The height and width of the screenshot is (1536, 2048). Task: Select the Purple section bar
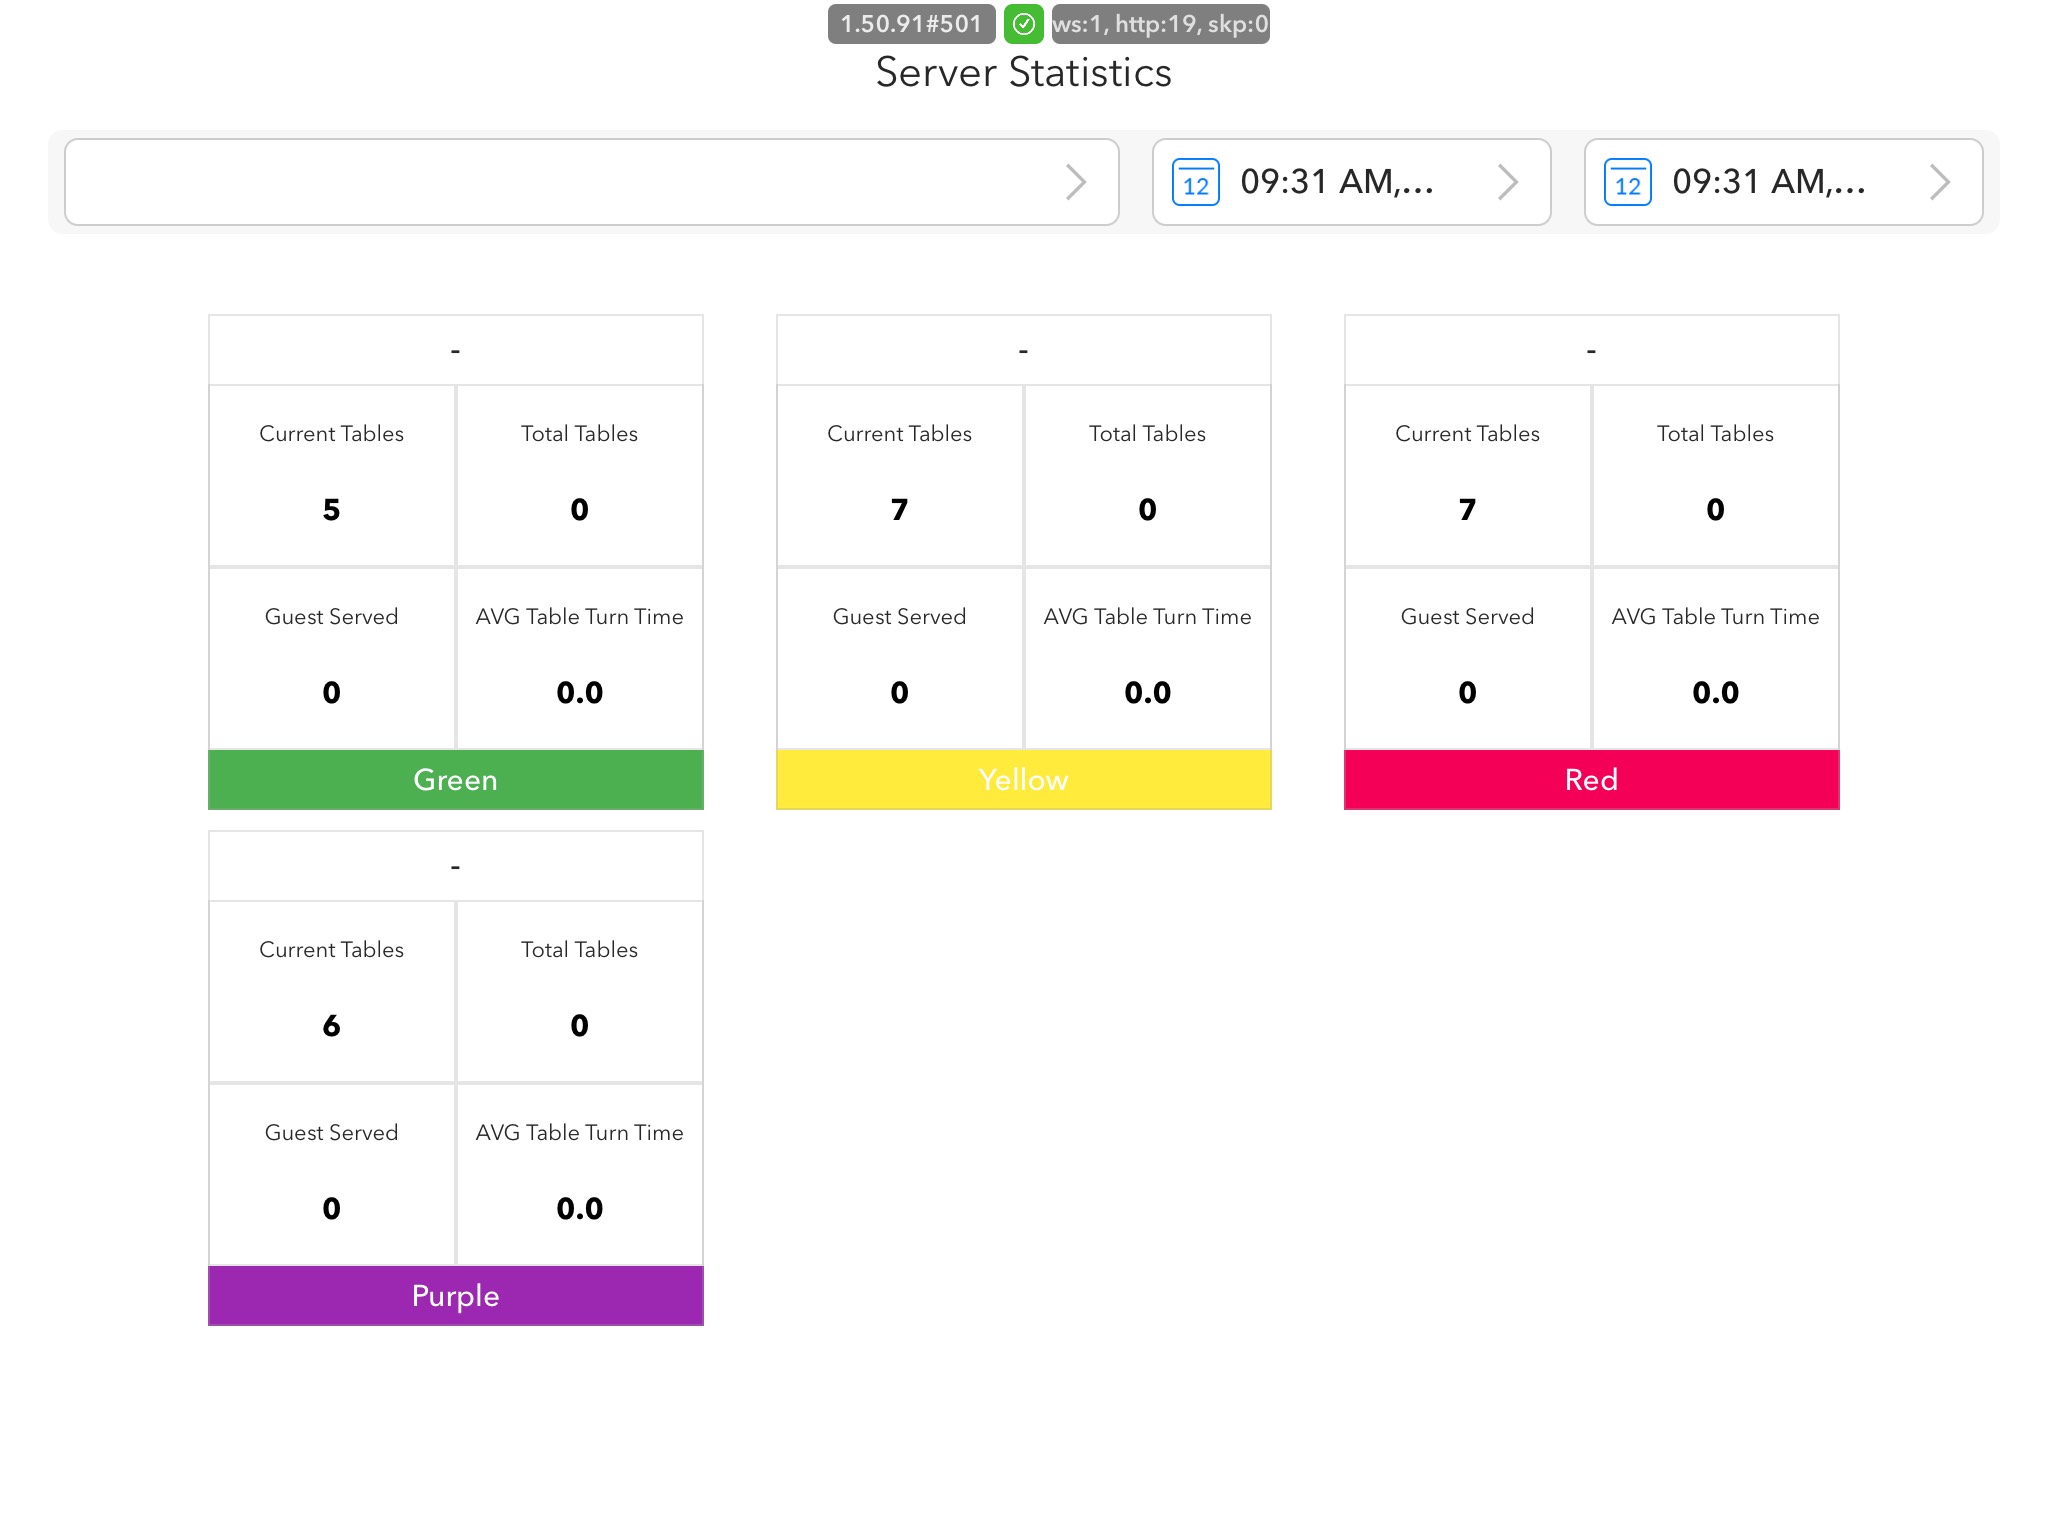tap(455, 1295)
